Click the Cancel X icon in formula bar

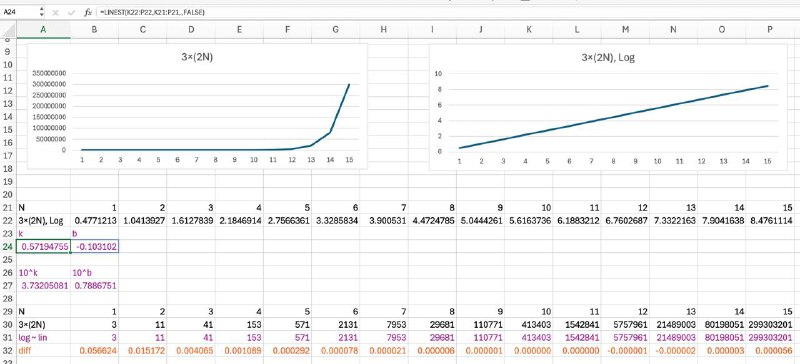point(56,12)
